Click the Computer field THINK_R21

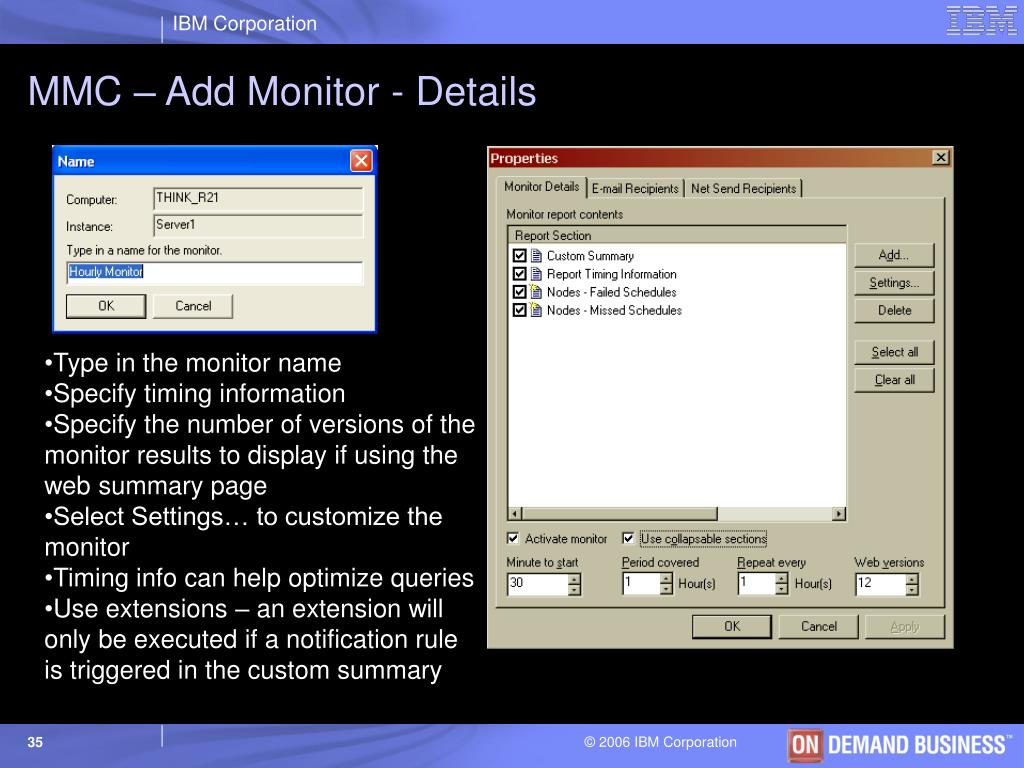[x=258, y=199]
